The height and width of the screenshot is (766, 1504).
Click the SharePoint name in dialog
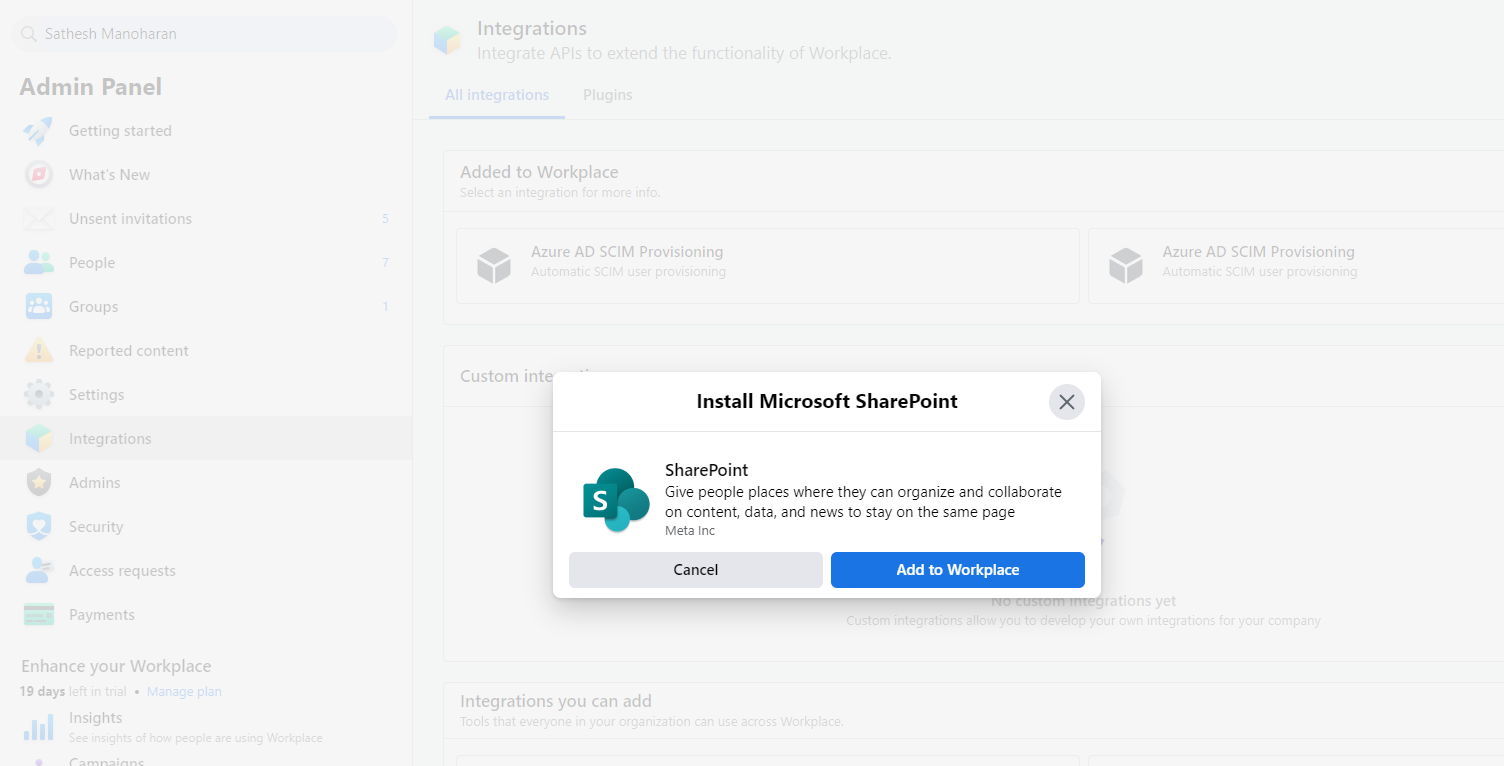[706, 470]
